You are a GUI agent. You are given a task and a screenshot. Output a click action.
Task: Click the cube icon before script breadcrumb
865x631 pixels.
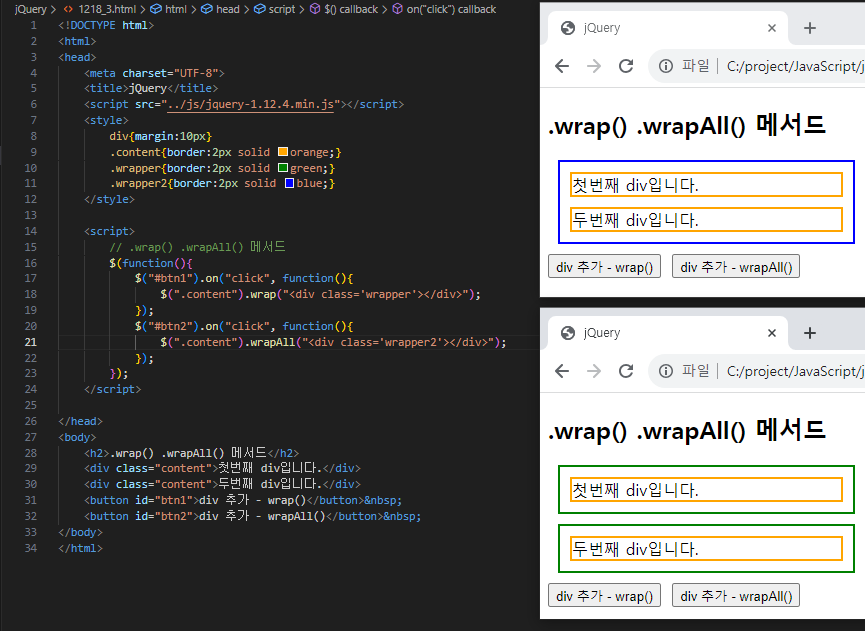coord(259,9)
